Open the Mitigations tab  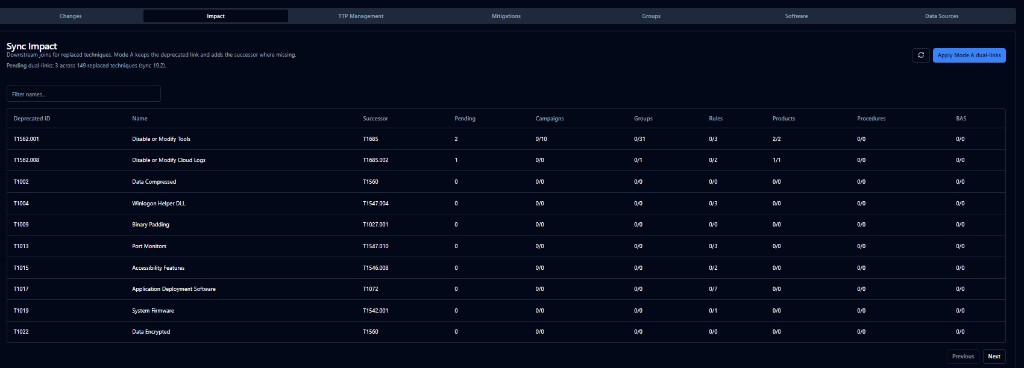coord(506,16)
